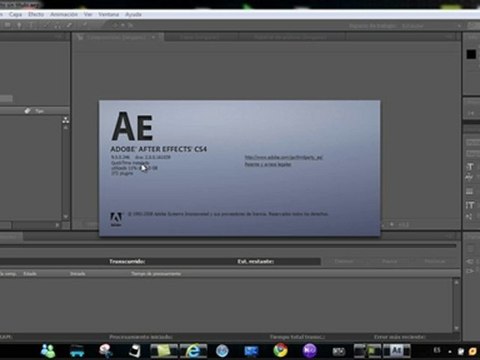Screen dimensions: 480x360
Task: Click the baseline shift icon in Character panel
Action: click(x=469, y=217)
